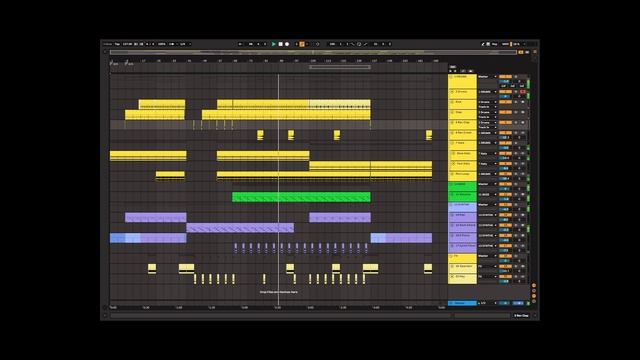Viewport: 640px width, 360px height.
Task: Start playback with the green Play button
Action: point(273,44)
